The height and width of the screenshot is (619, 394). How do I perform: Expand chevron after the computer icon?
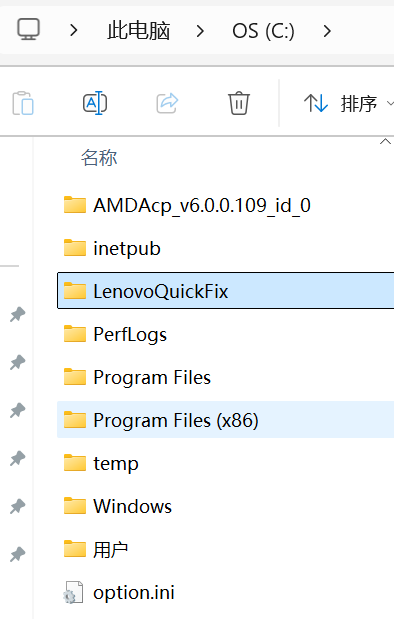coord(73,30)
